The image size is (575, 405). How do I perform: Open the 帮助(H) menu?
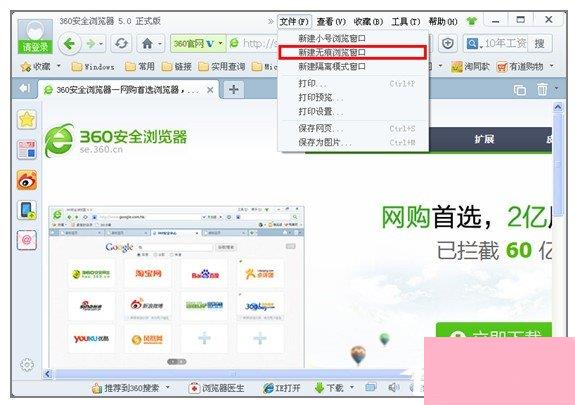(x=443, y=22)
